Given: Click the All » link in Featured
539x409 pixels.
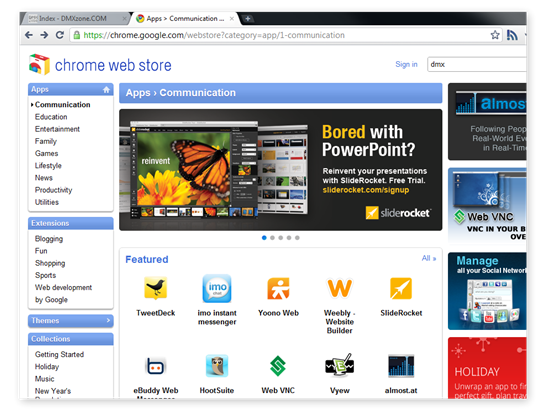Looking at the screenshot, I should click(x=429, y=258).
